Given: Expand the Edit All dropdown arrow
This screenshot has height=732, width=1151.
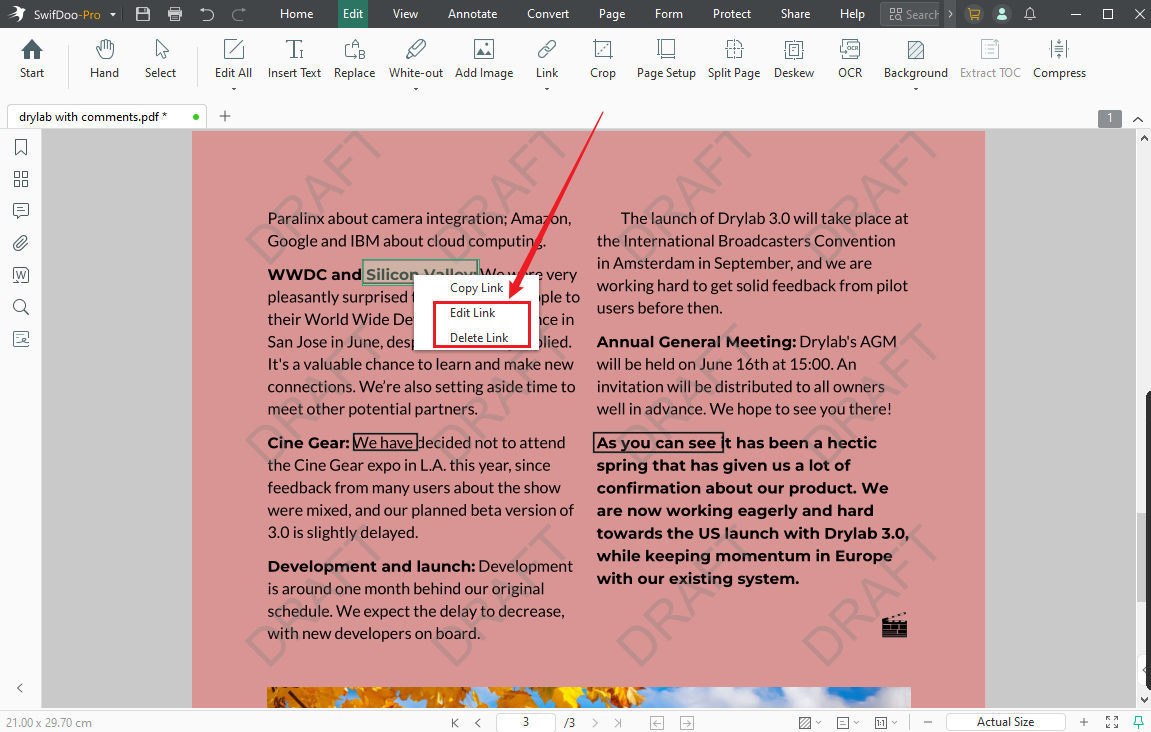Looking at the screenshot, I should 233,89.
